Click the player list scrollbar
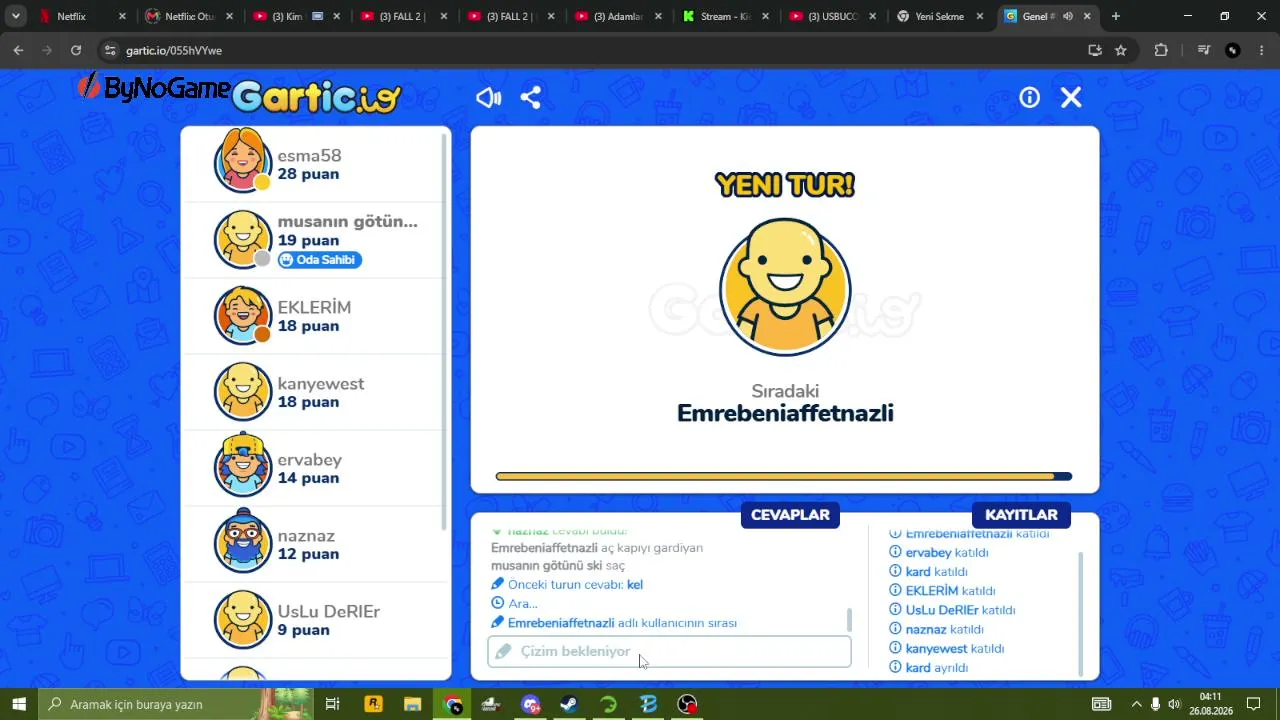This screenshot has height=720, width=1280. point(444,333)
